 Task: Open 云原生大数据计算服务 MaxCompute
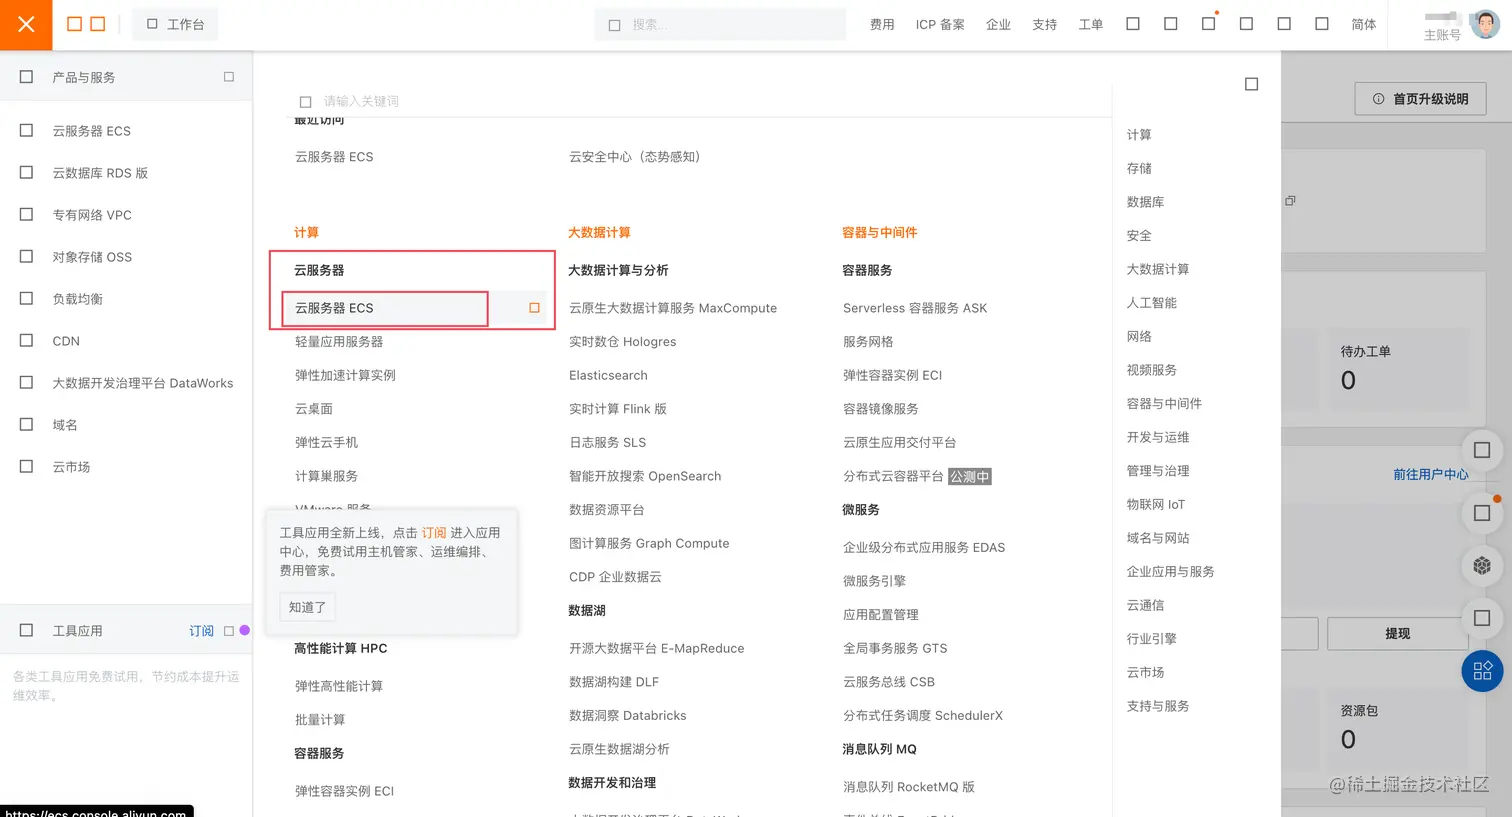click(x=673, y=308)
